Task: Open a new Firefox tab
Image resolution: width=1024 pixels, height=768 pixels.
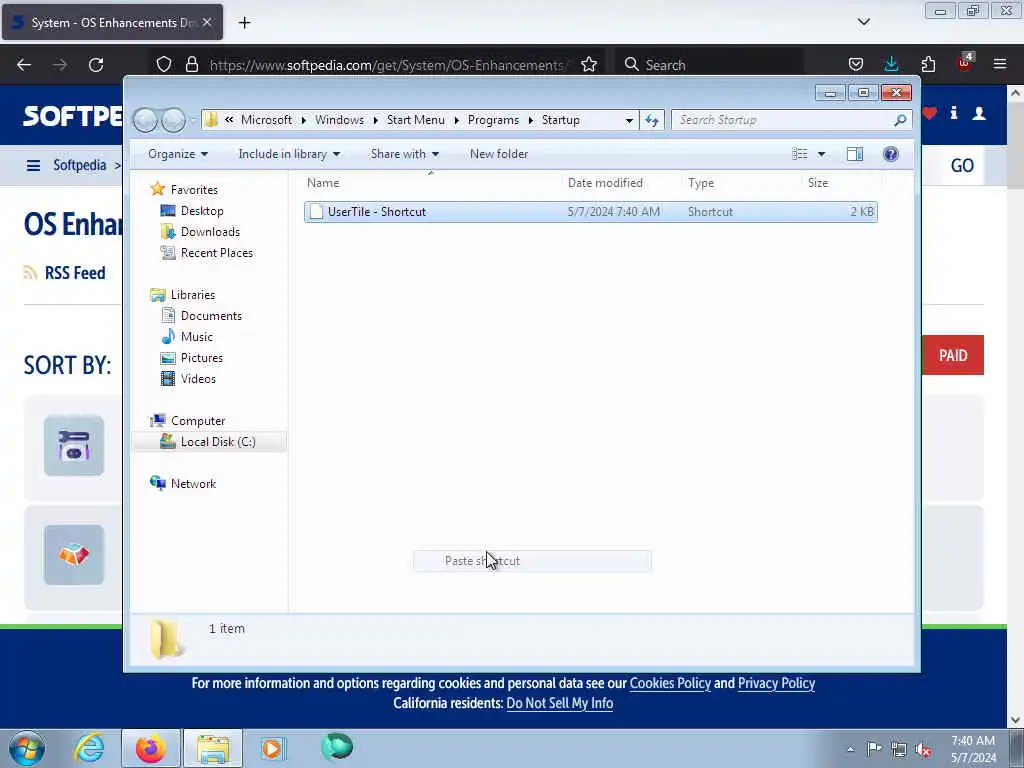Action: click(244, 23)
